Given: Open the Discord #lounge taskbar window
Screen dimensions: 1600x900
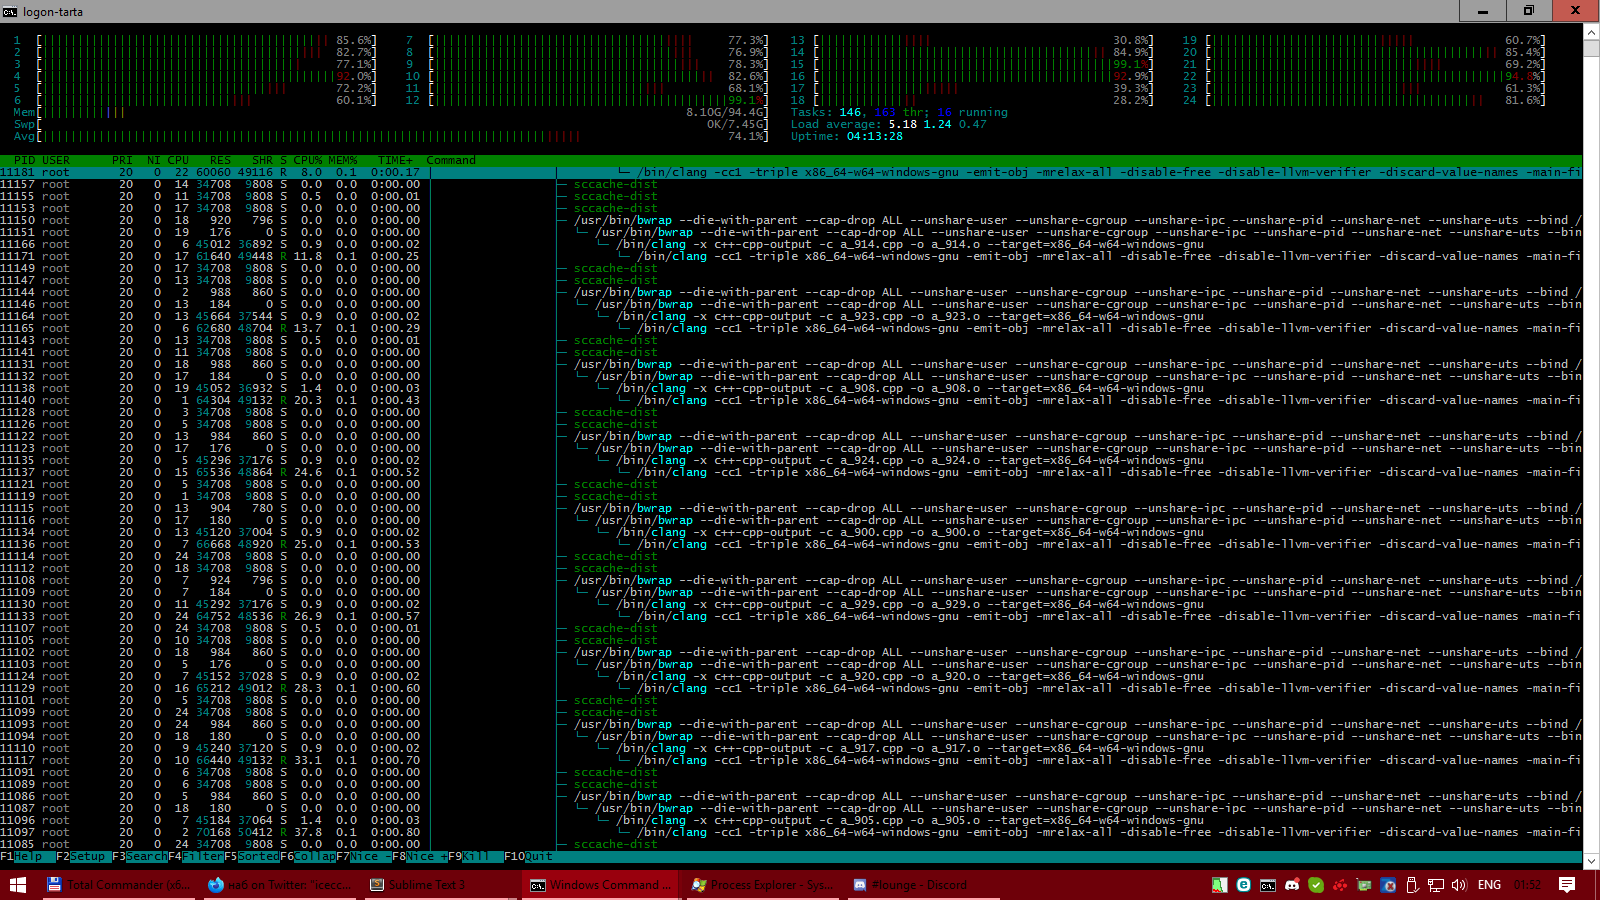Looking at the screenshot, I should pos(910,885).
